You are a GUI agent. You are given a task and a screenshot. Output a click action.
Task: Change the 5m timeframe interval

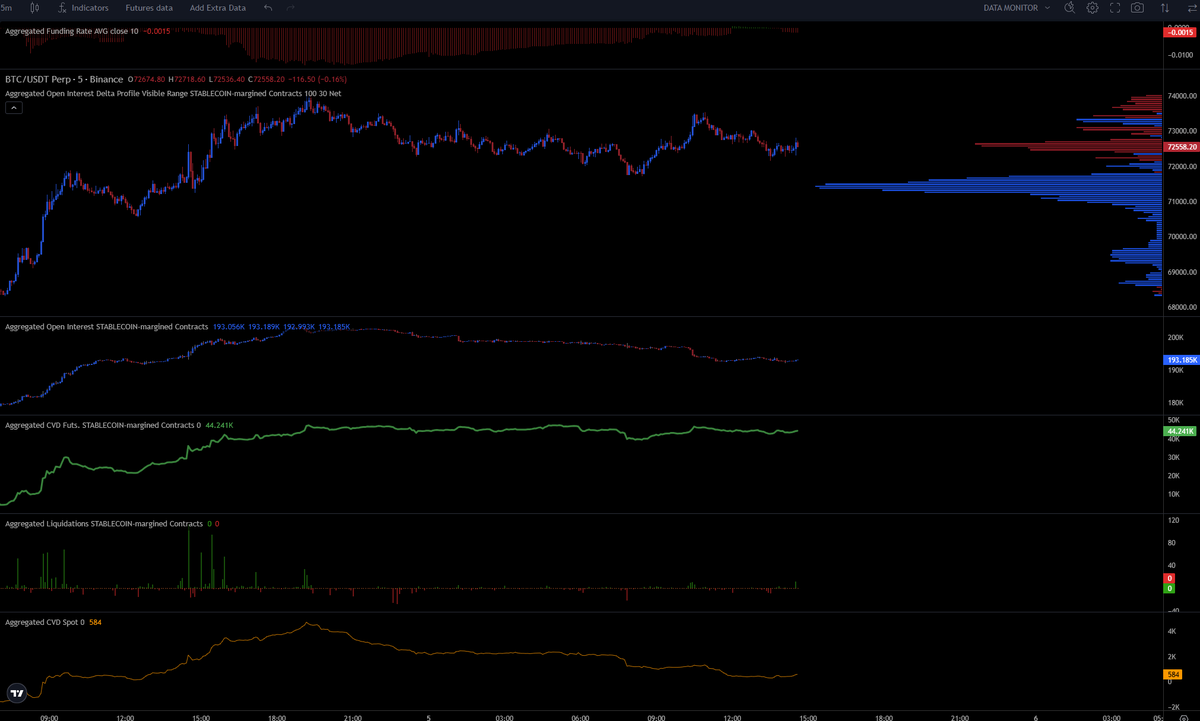[7, 7]
